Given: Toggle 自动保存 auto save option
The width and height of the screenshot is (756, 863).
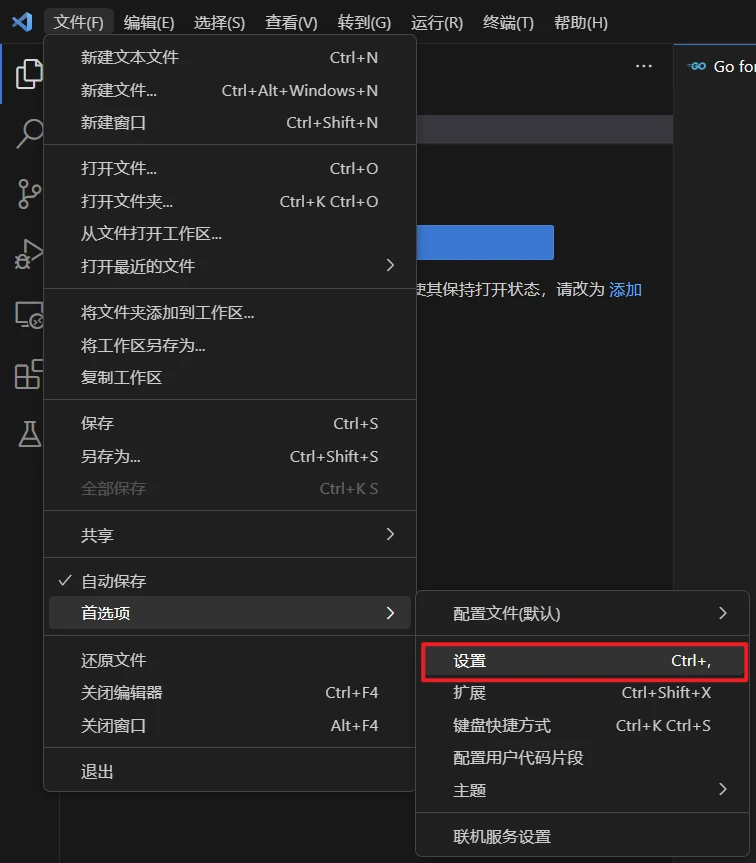Looking at the screenshot, I should tap(230, 581).
